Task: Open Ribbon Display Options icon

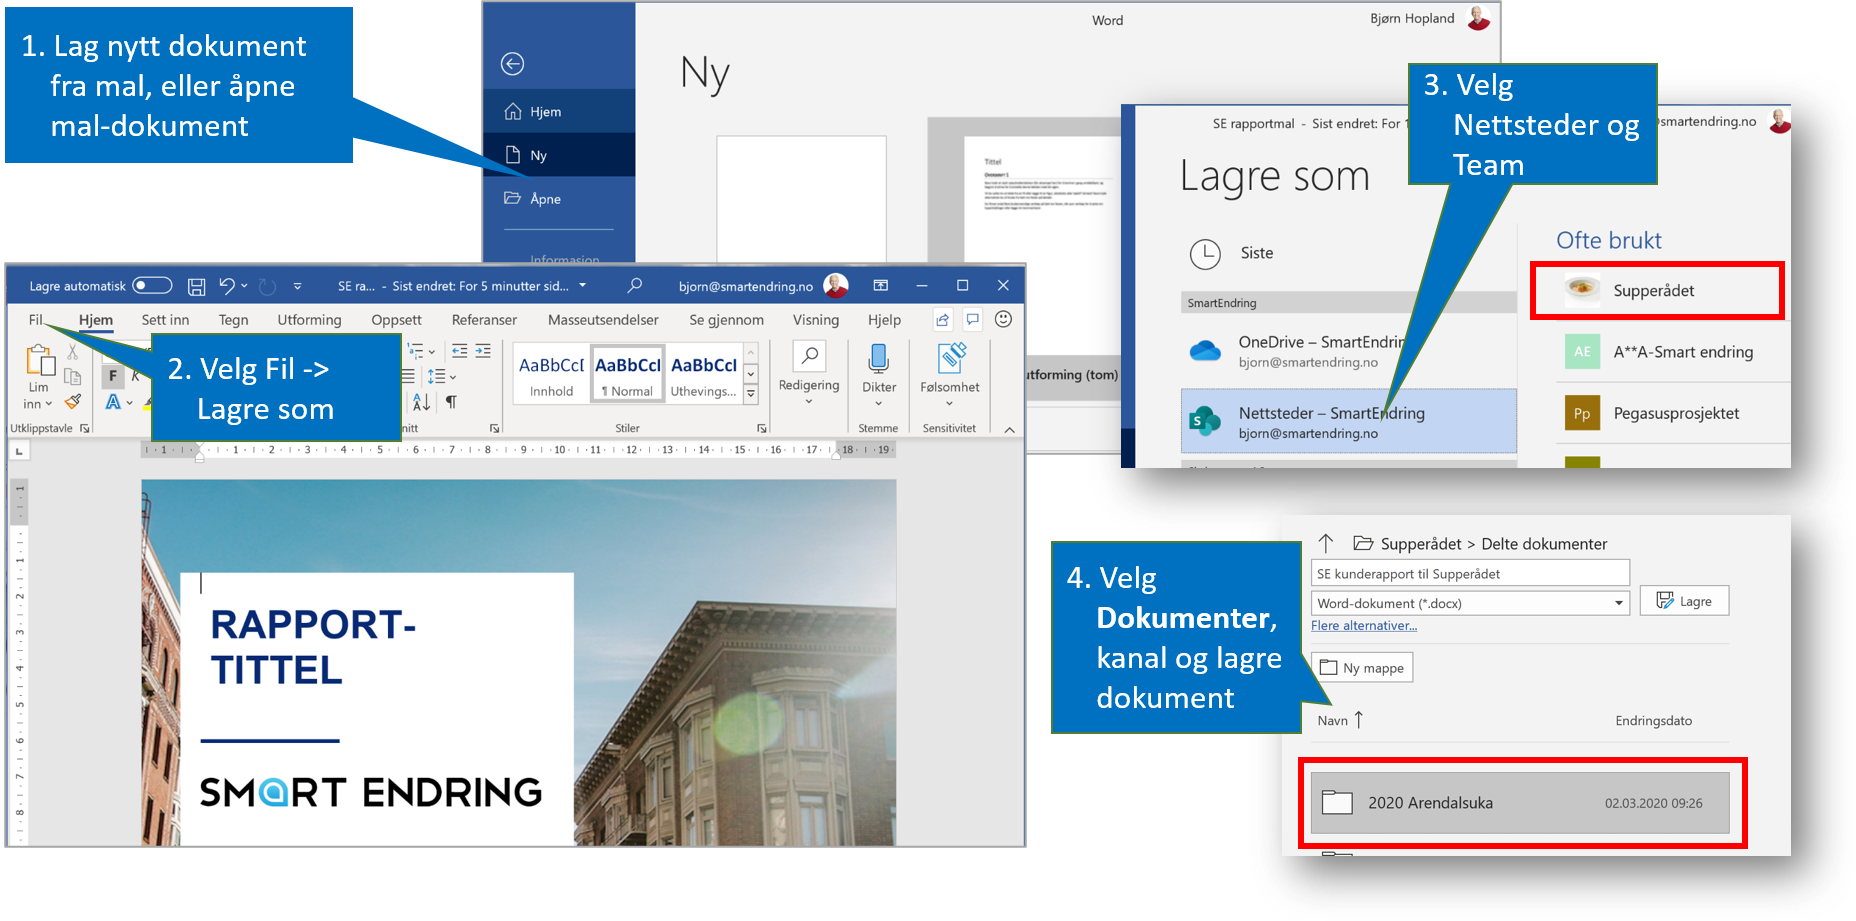Action: coord(880,286)
